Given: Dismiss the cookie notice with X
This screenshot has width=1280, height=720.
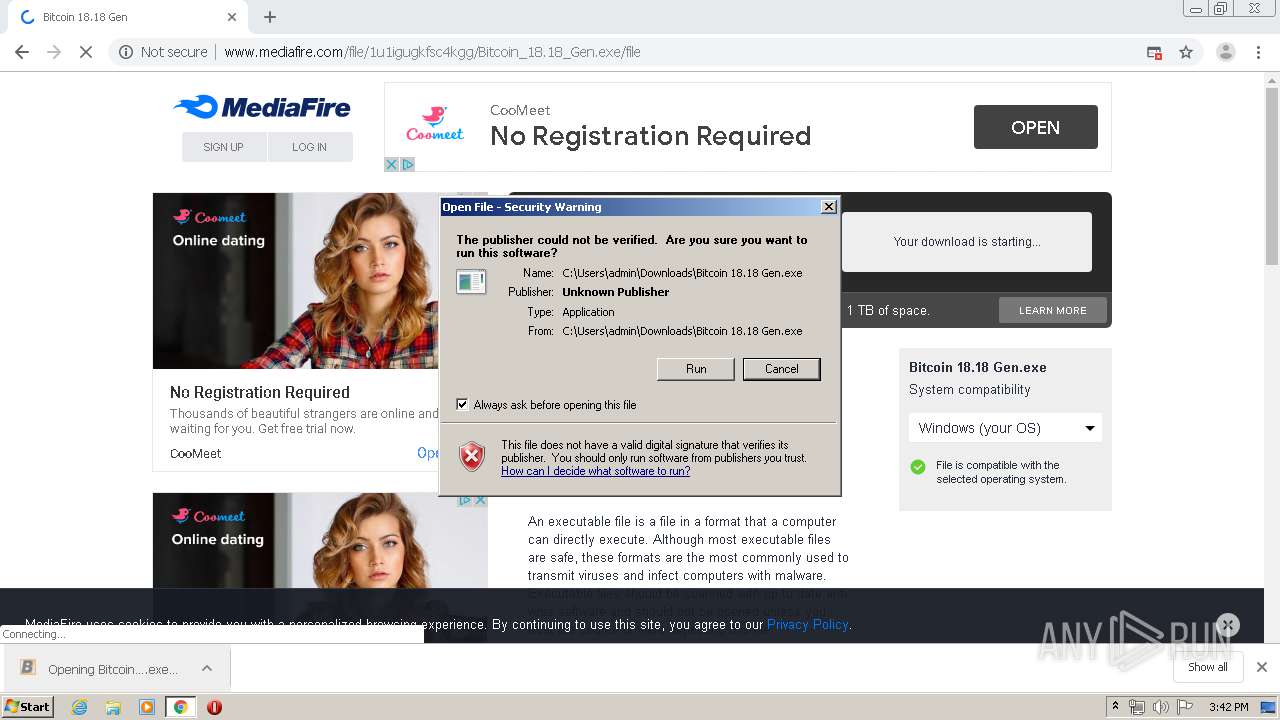Looking at the screenshot, I should (x=1227, y=625).
